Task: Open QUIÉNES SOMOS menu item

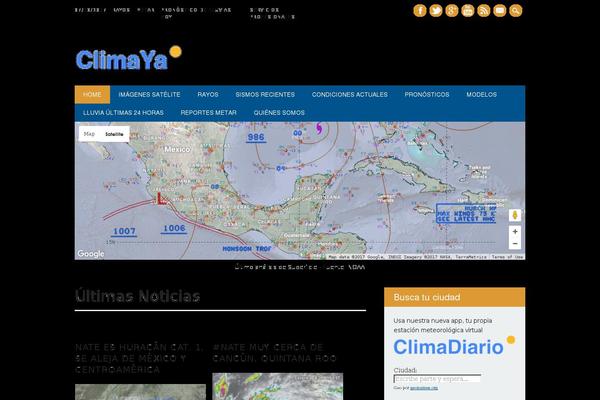Action: 279,113
